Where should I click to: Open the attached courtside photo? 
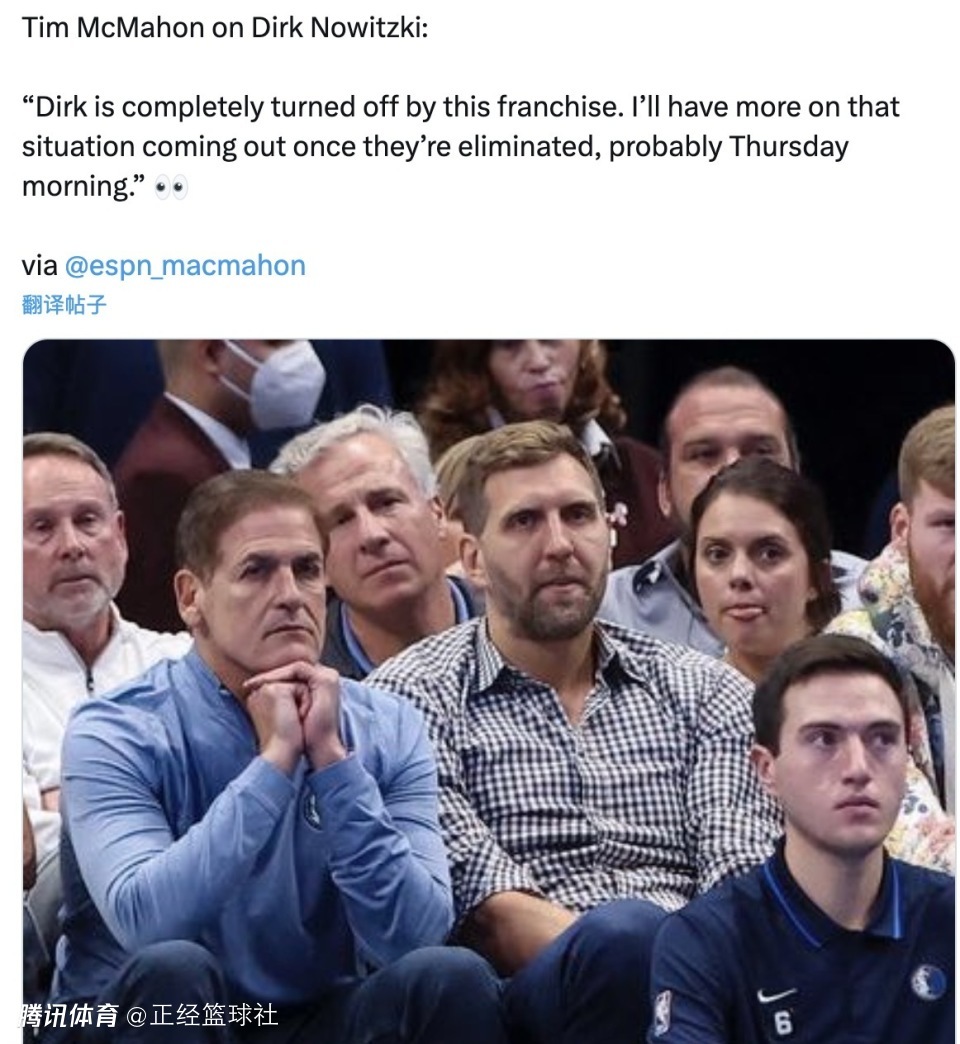[489, 691]
